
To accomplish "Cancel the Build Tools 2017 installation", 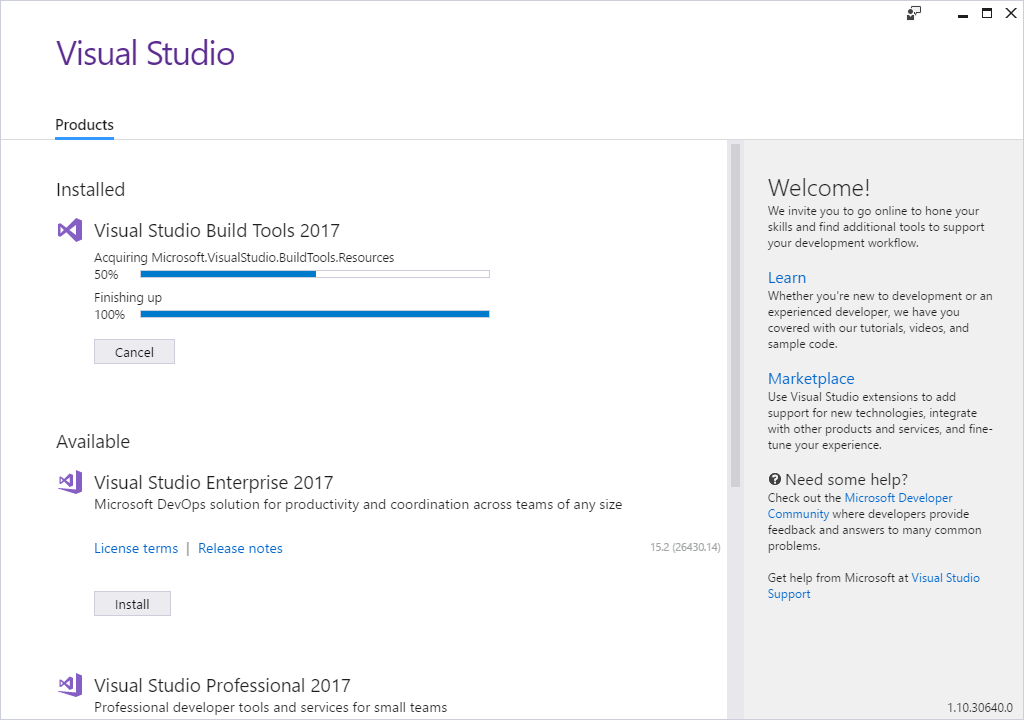I will [134, 351].
